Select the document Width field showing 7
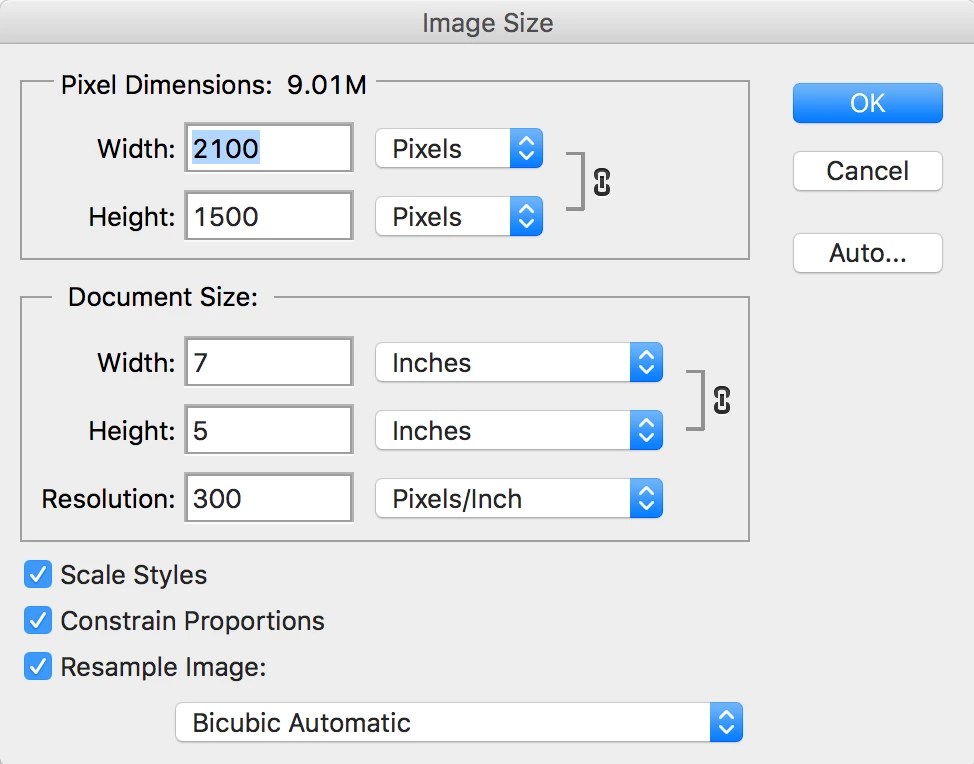Screen dimensions: 974x764 tap(269, 362)
